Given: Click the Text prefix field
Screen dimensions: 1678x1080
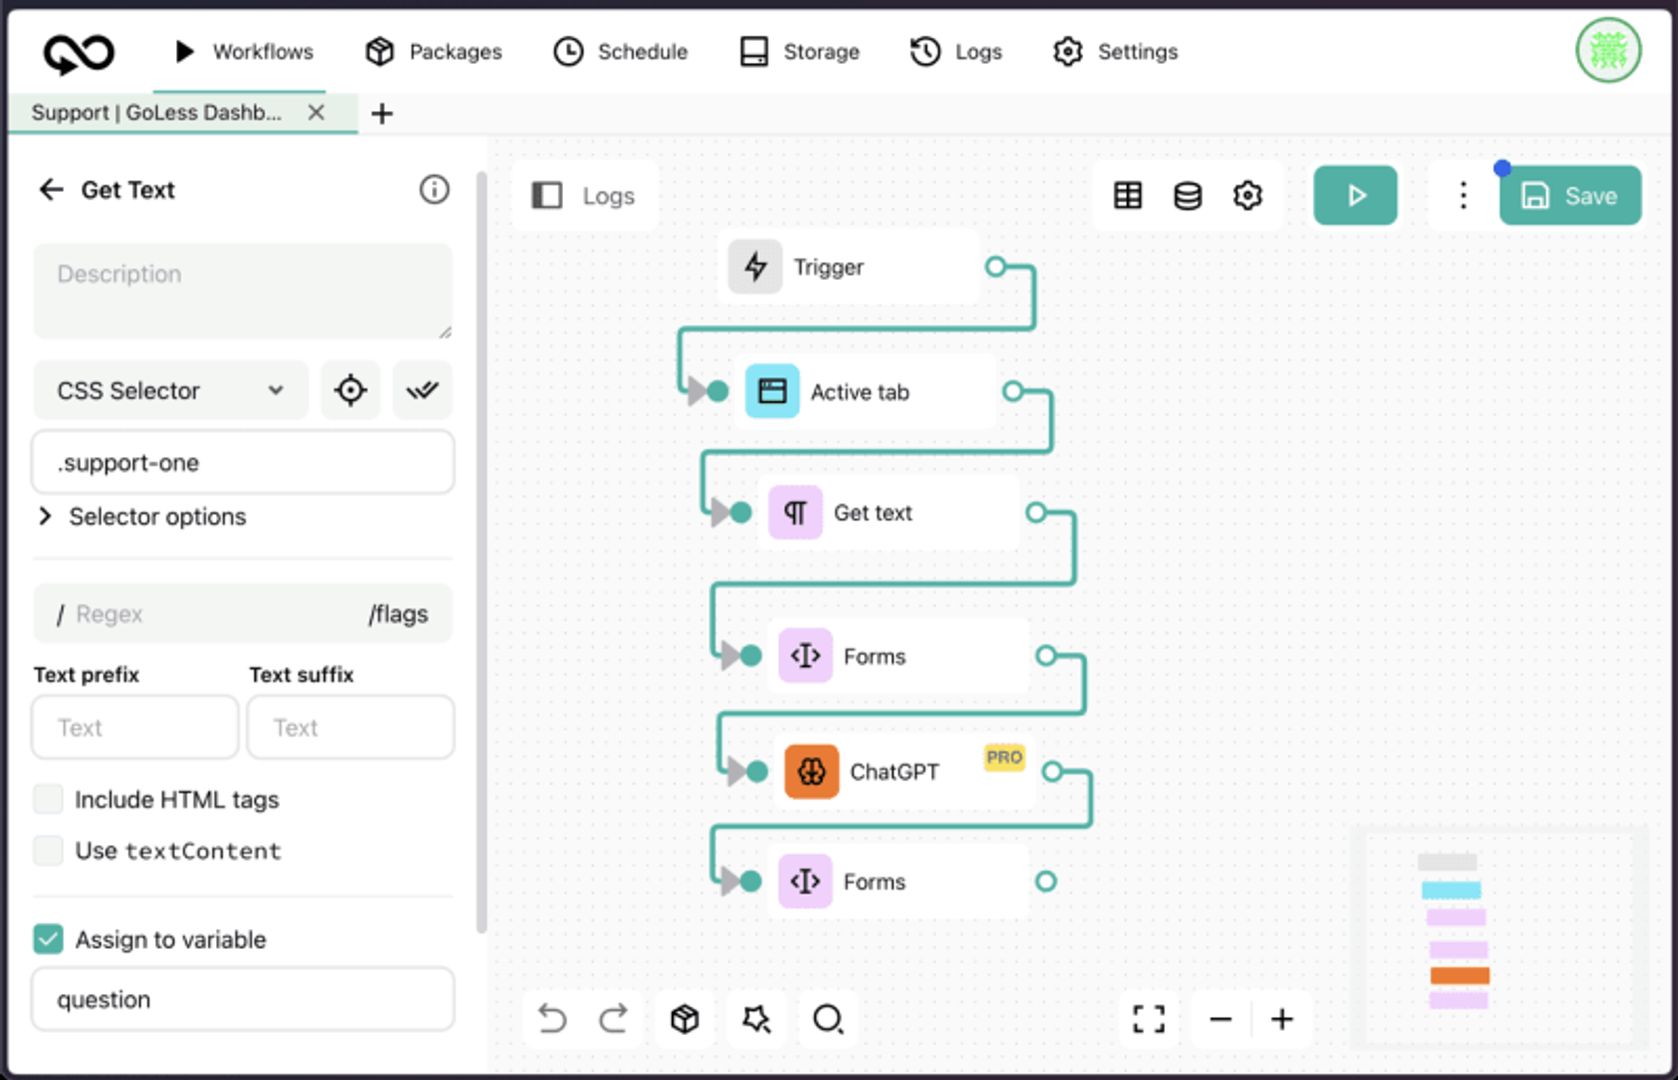Looking at the screenshot, I should pyautogui.click(x=135, y=727).
